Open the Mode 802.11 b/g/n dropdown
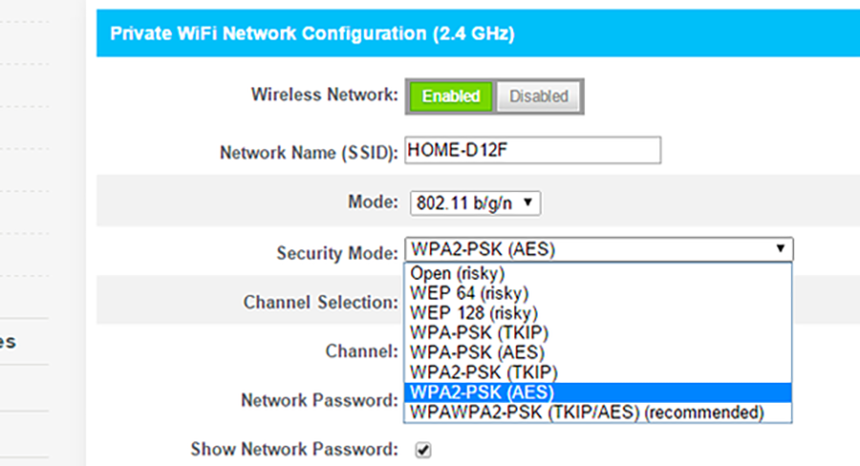 click(474, 203)
